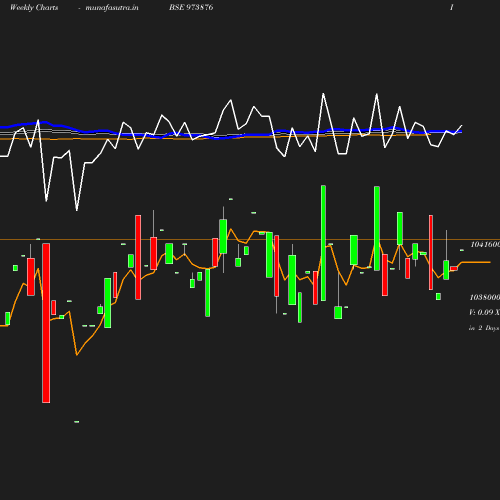Click the tallest red candlestick at the left

pos(46,323)
